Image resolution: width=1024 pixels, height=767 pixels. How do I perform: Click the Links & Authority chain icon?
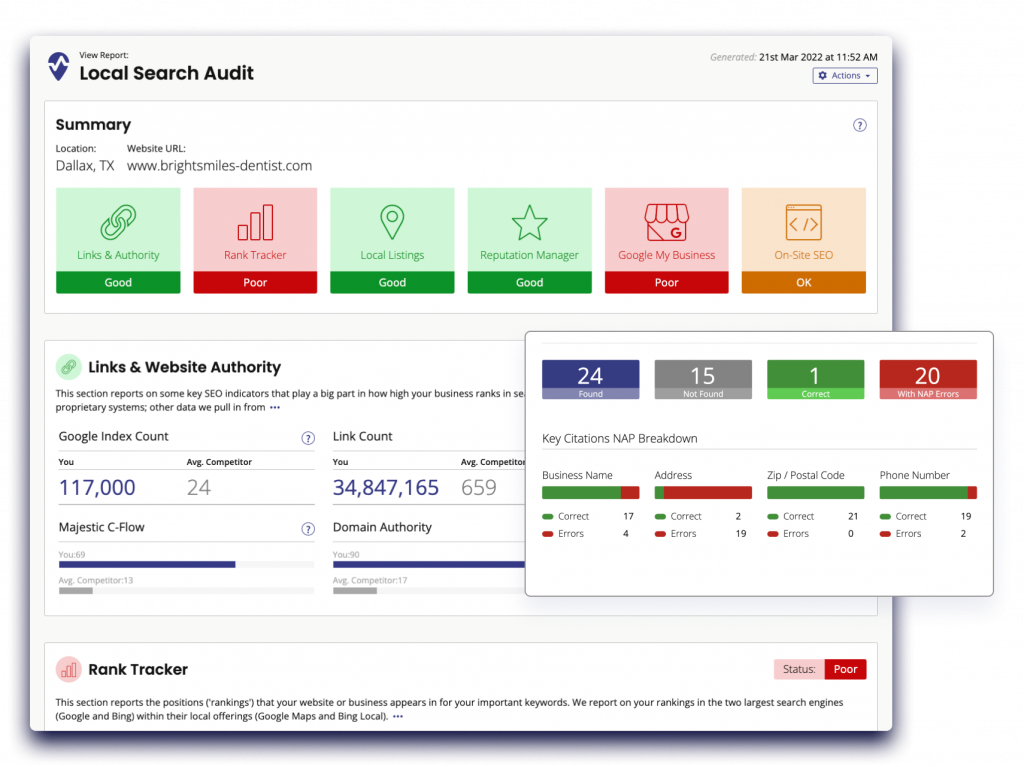point(118,222)
